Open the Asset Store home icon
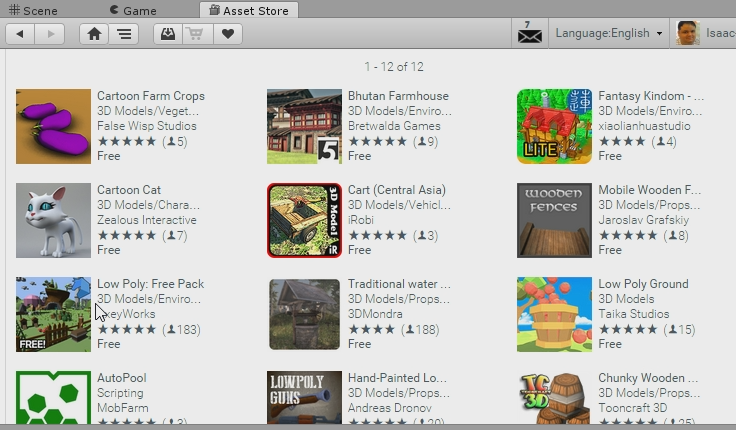Screen dimensions: 736x430 point(94,34)
